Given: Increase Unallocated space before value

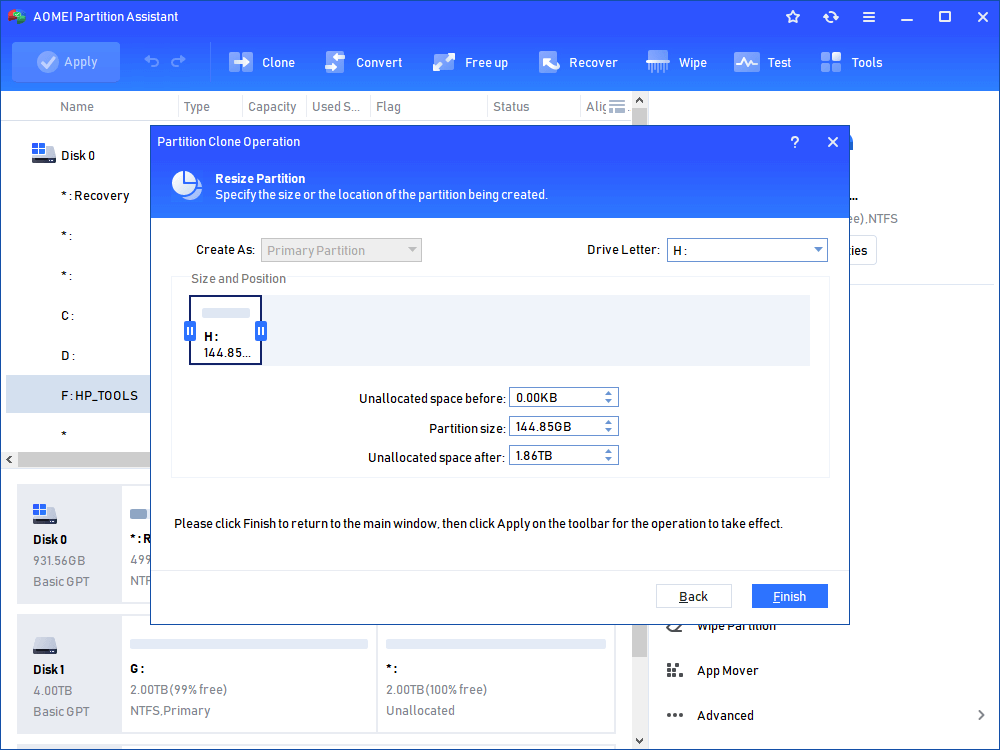Looking at the screenshot, I should tap(608, 393).
